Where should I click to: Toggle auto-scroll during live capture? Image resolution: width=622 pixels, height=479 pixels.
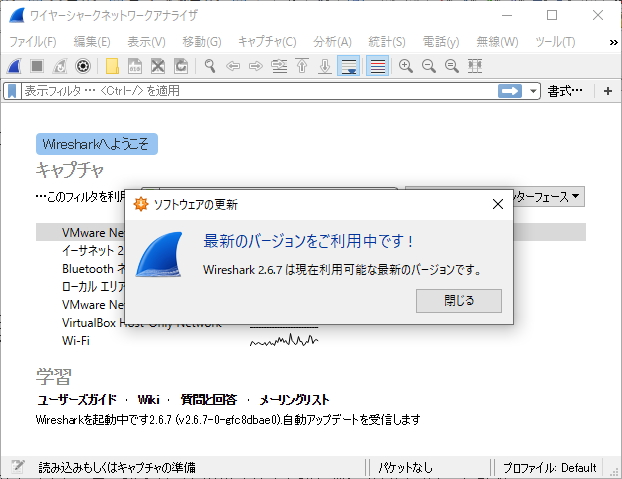click(x=348, y=66)
